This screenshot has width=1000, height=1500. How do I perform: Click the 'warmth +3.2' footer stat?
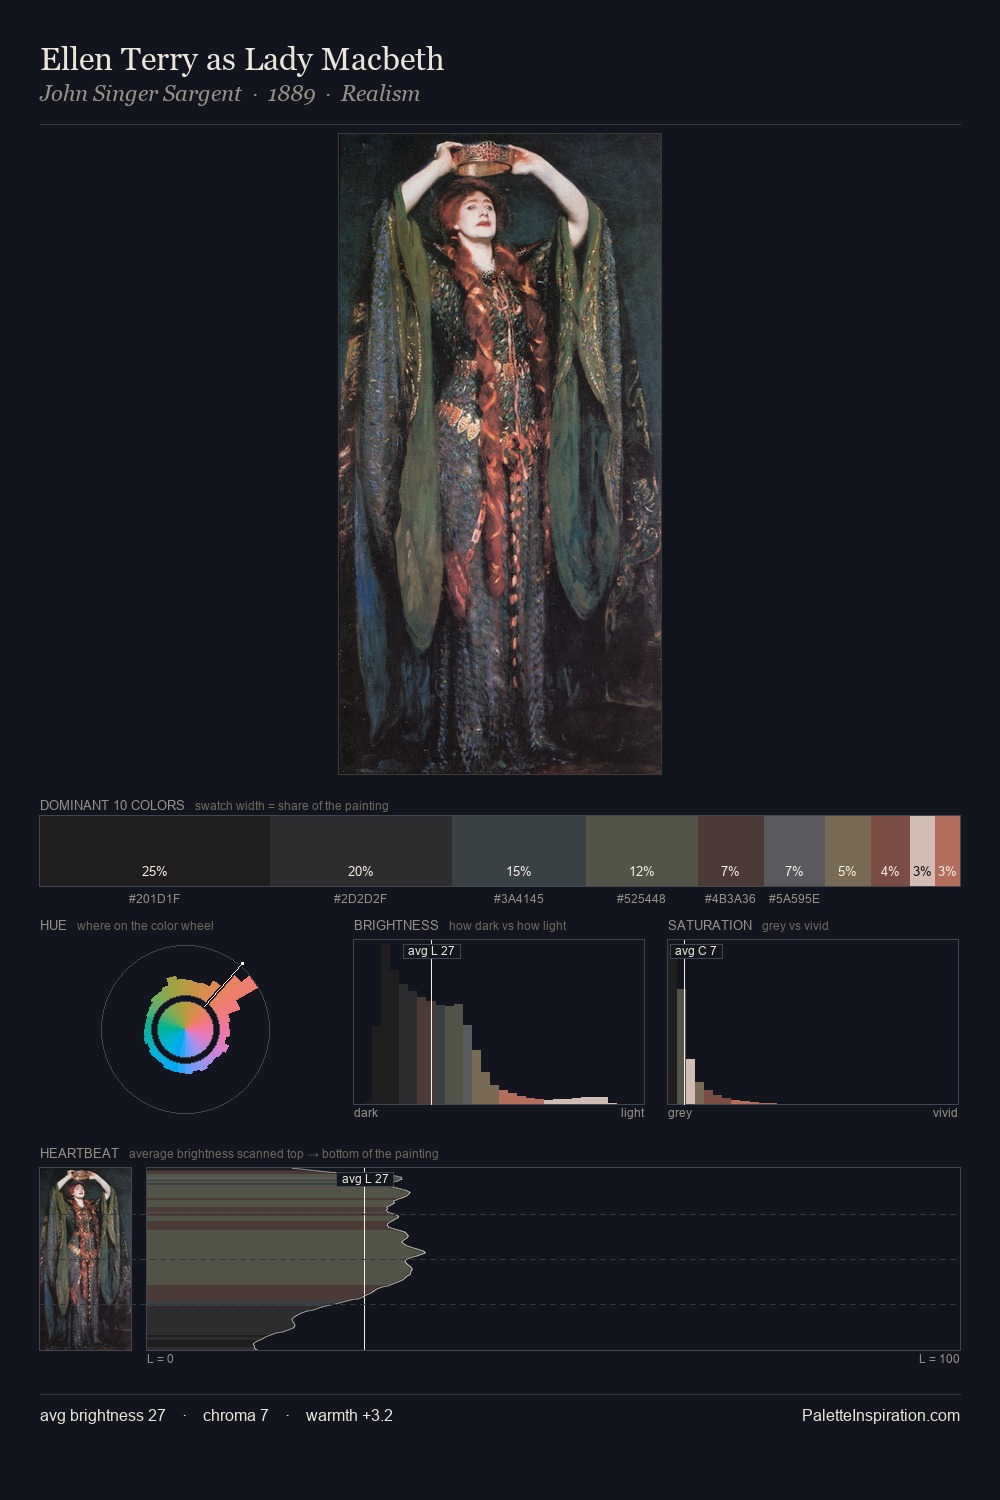pos(349,1415)
